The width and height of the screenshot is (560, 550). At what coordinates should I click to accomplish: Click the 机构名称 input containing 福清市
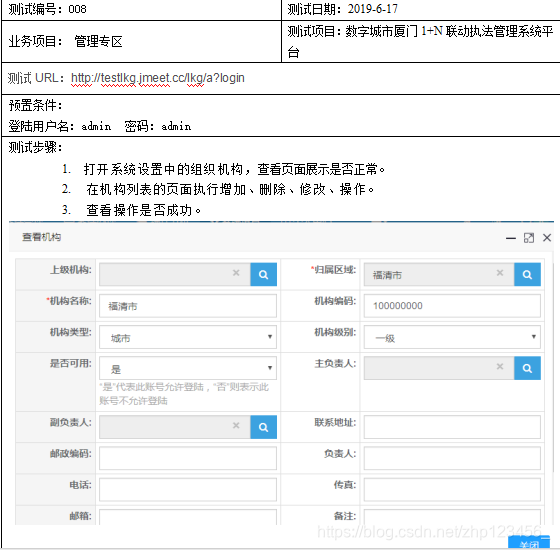pos(188,306)
